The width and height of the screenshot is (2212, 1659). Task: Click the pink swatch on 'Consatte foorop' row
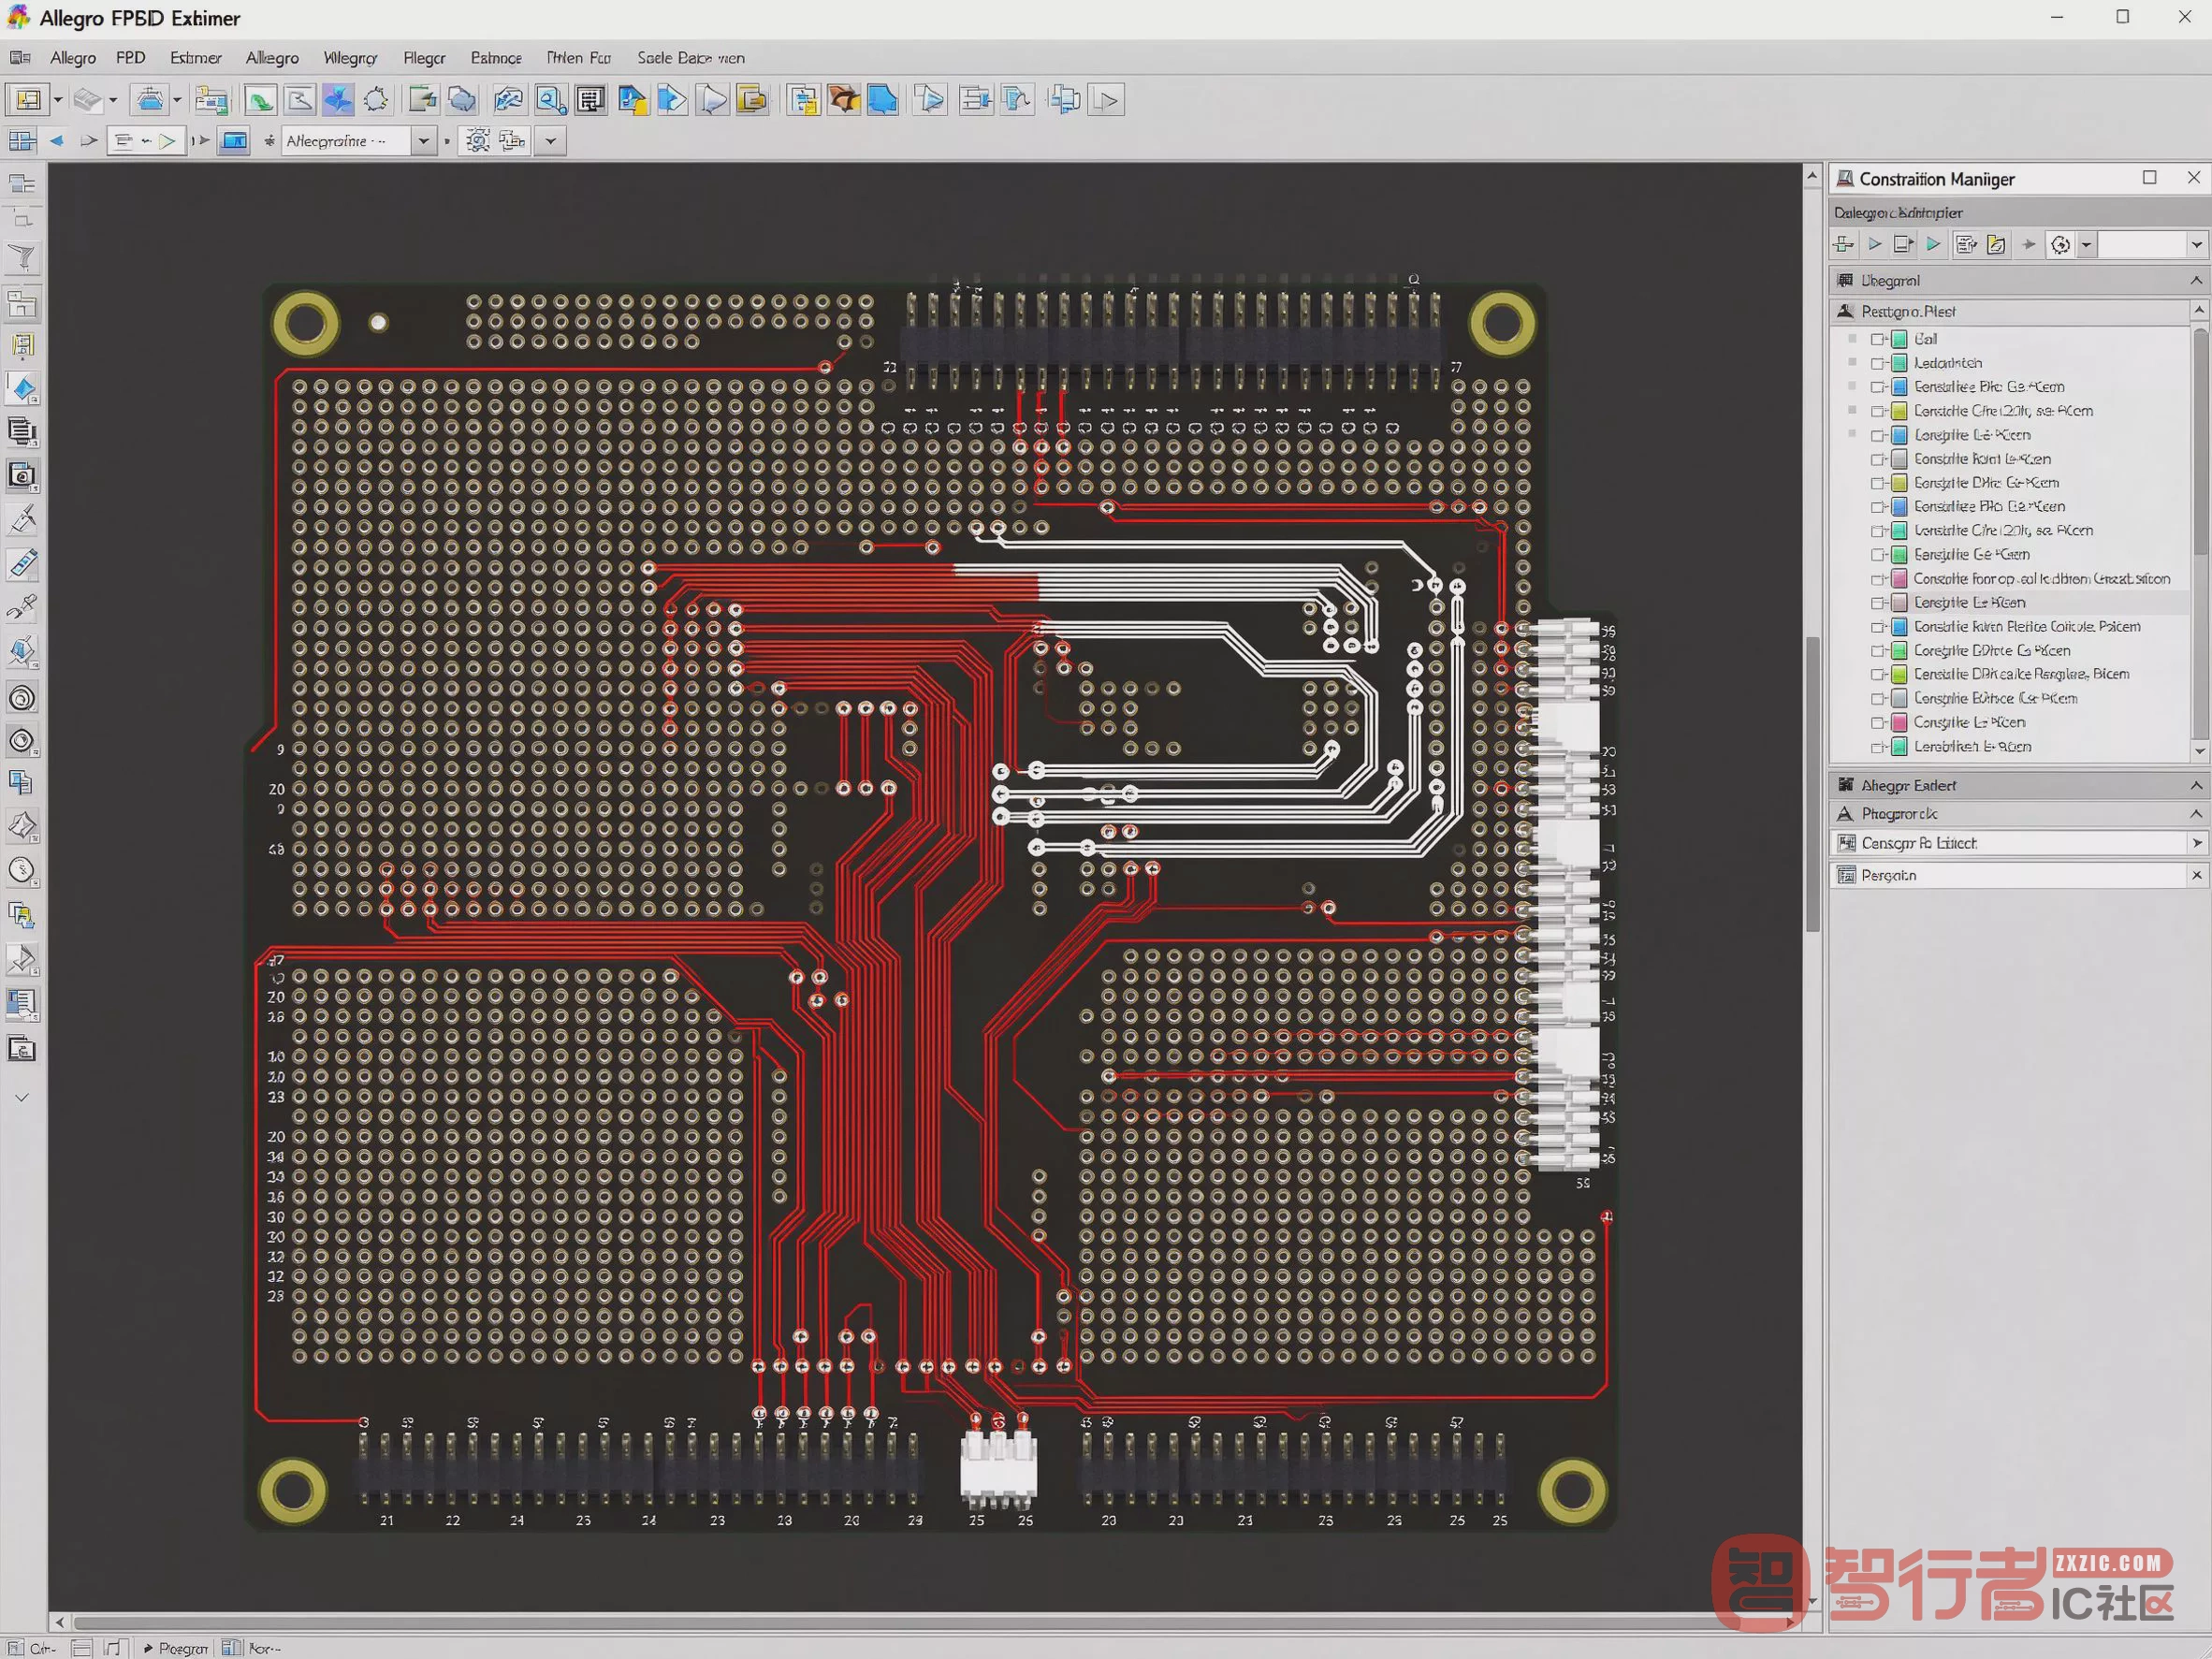tap(1899, 579)
